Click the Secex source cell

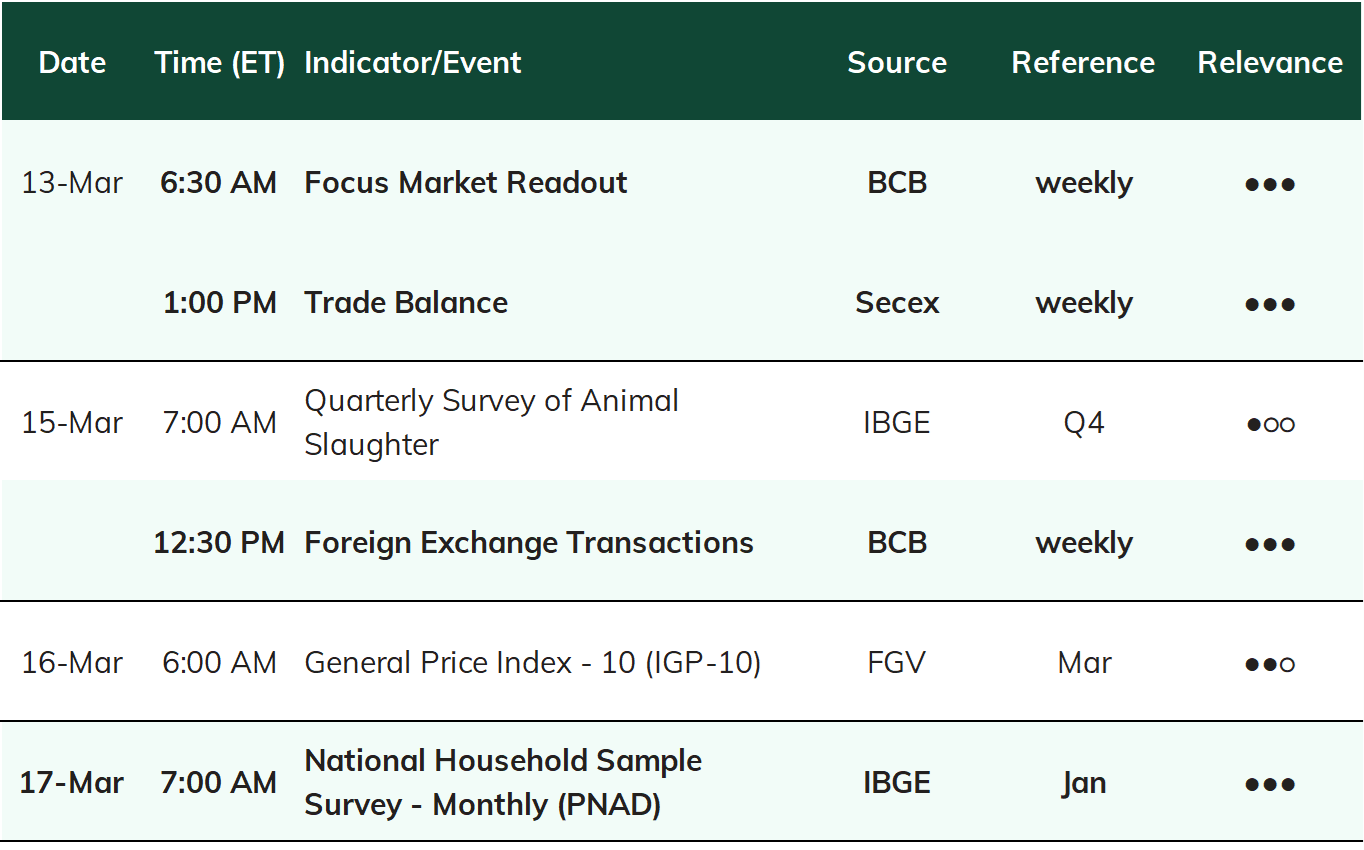click(897, 302)
